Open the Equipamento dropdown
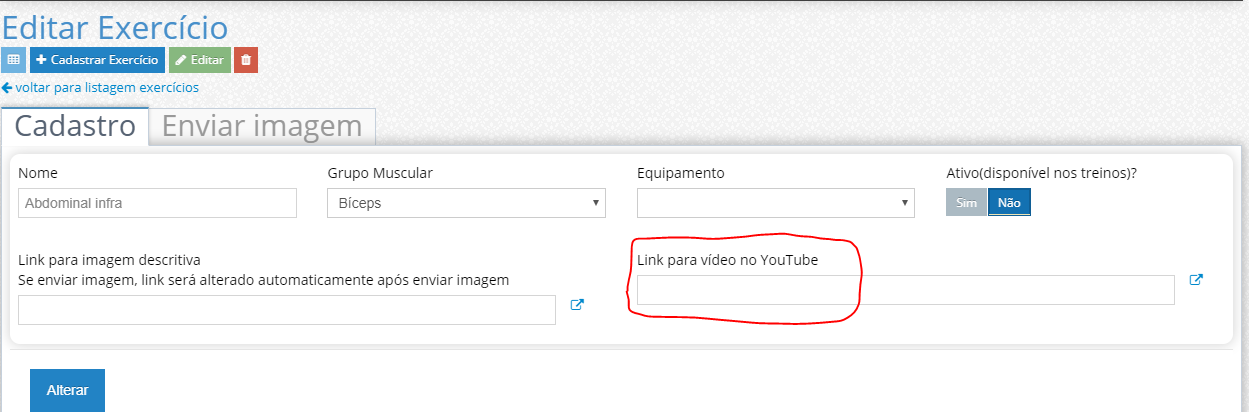Viewport: 1249px width, 412px height. pyautogui.click(x=775, y=203)
